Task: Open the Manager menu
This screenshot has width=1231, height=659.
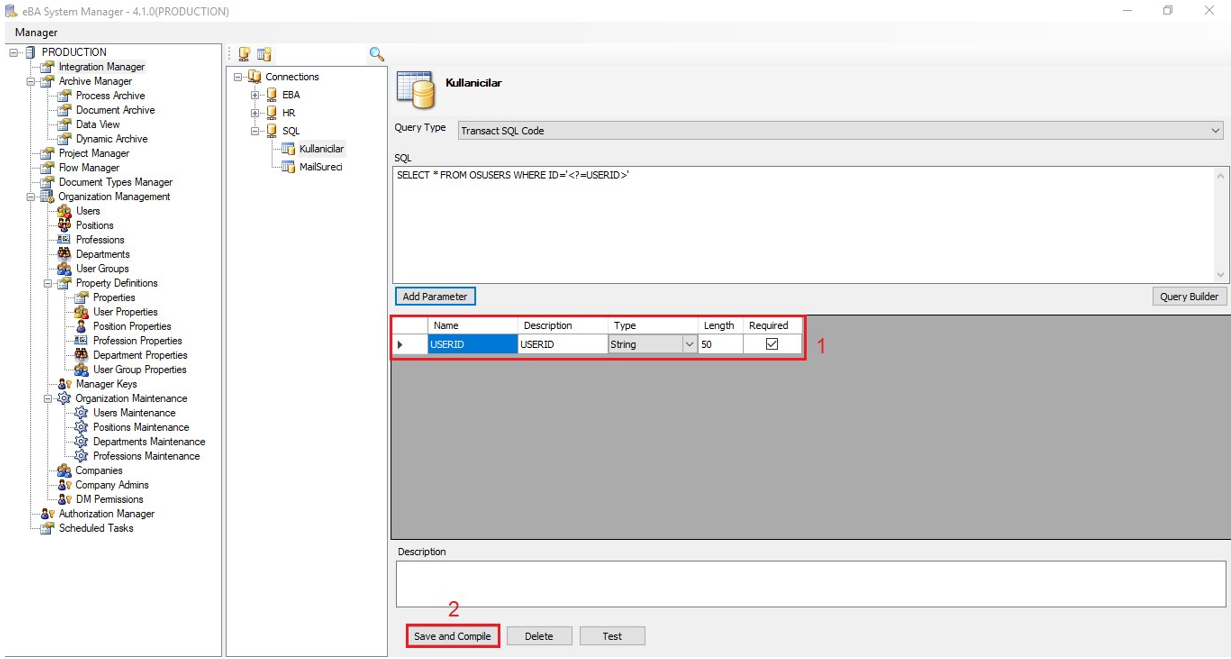Action: coord(36,32)
